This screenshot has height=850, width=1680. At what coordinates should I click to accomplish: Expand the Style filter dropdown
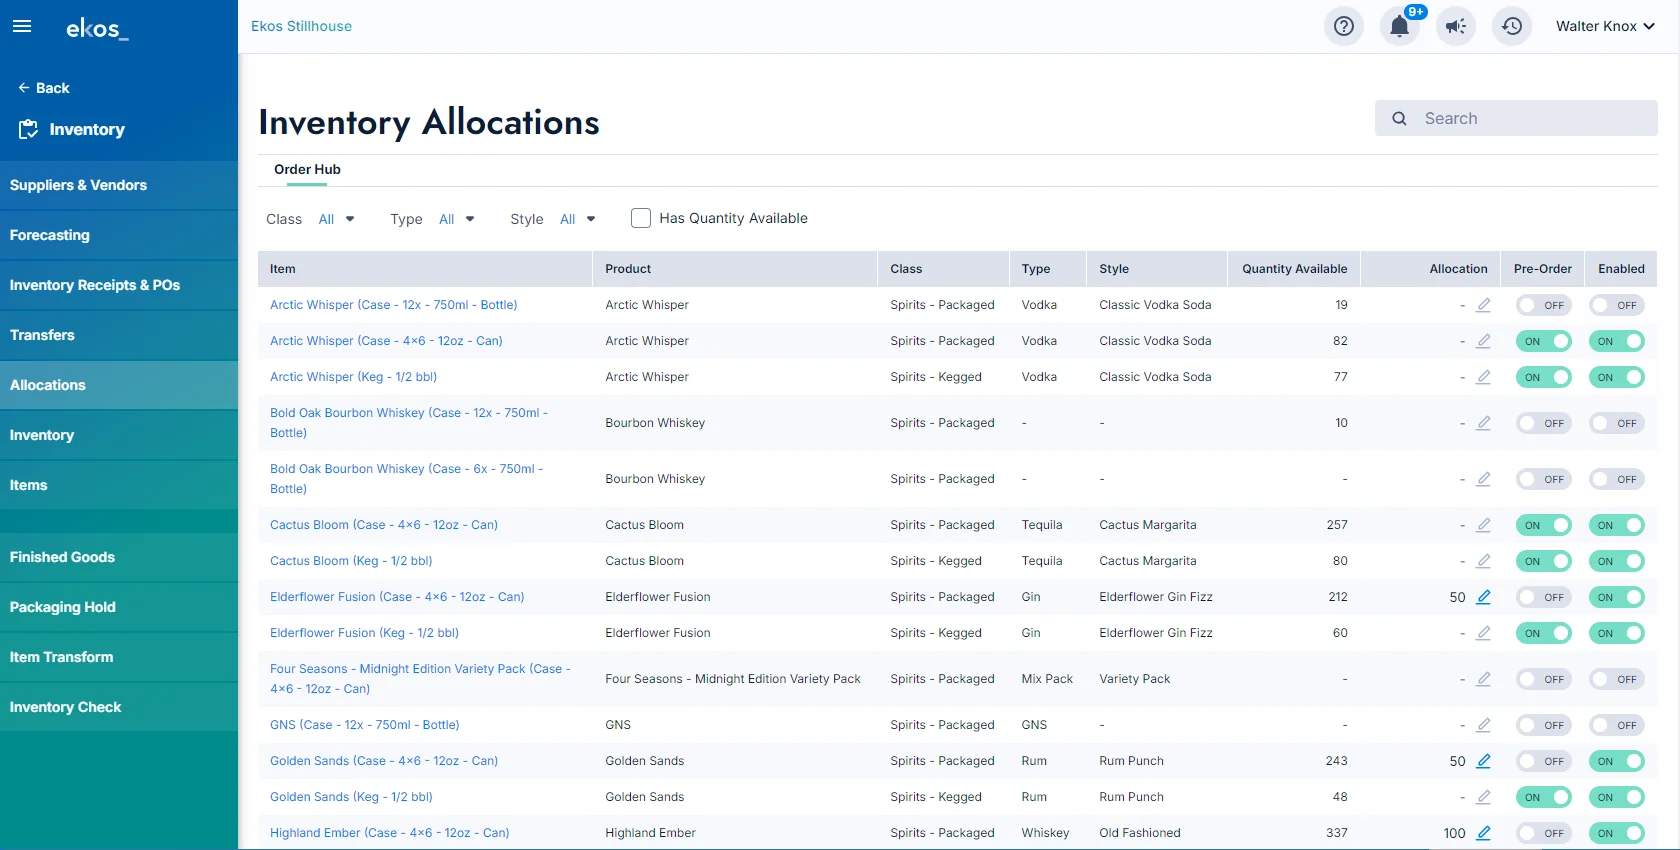click(x=577, y=219)
